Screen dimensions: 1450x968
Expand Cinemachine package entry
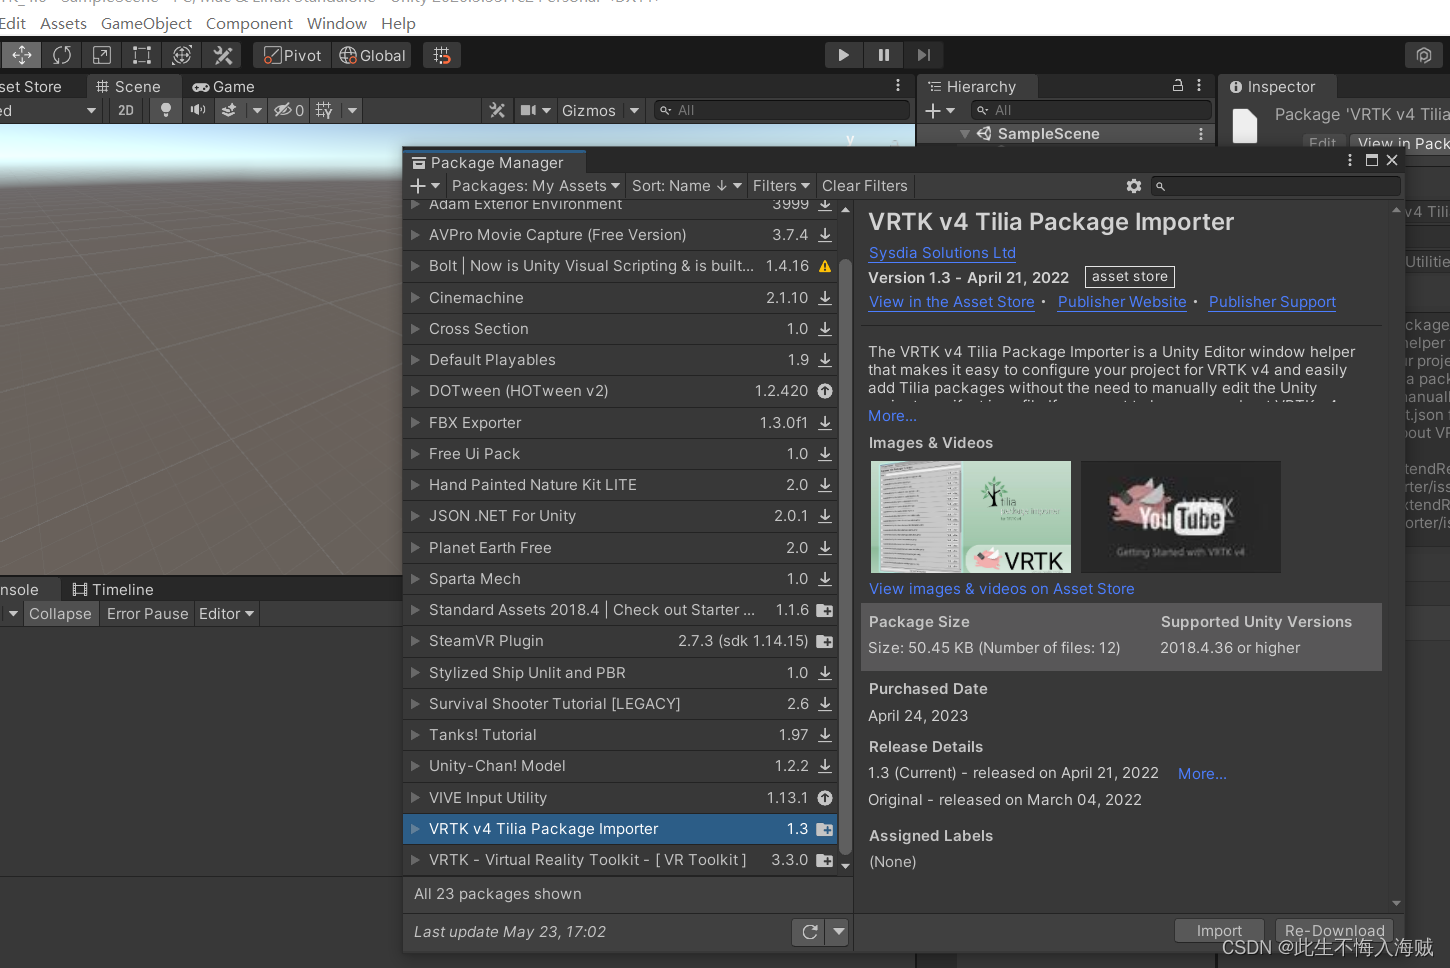pos(415,298)
